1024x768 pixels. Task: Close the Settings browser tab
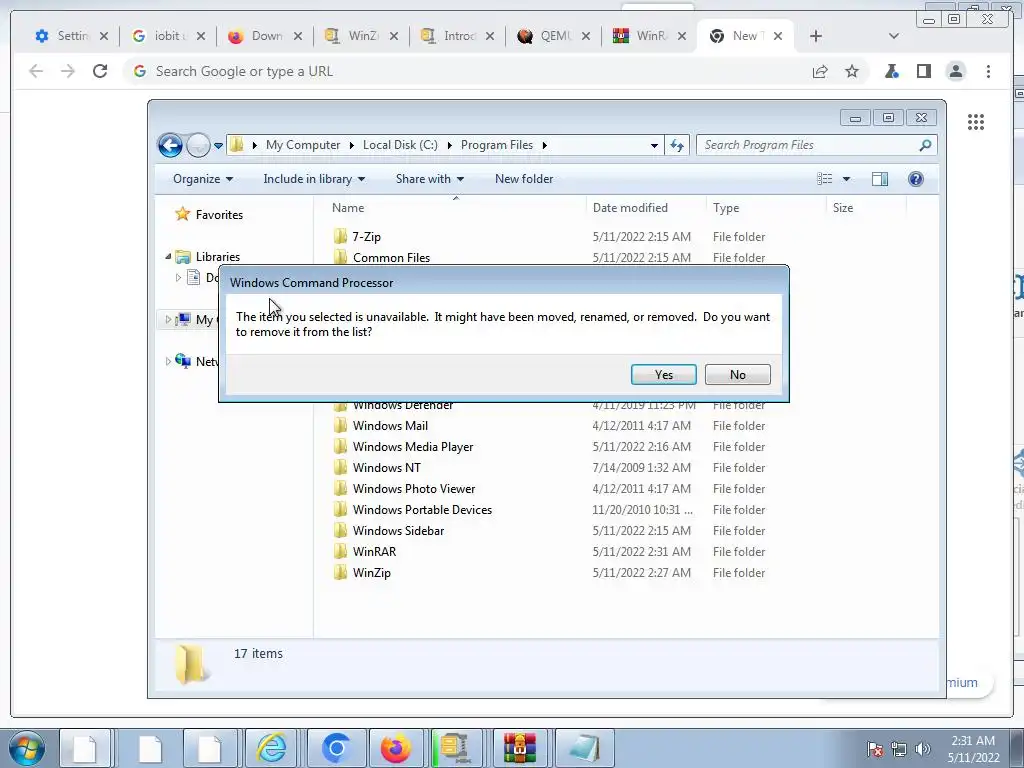[103, 36]
